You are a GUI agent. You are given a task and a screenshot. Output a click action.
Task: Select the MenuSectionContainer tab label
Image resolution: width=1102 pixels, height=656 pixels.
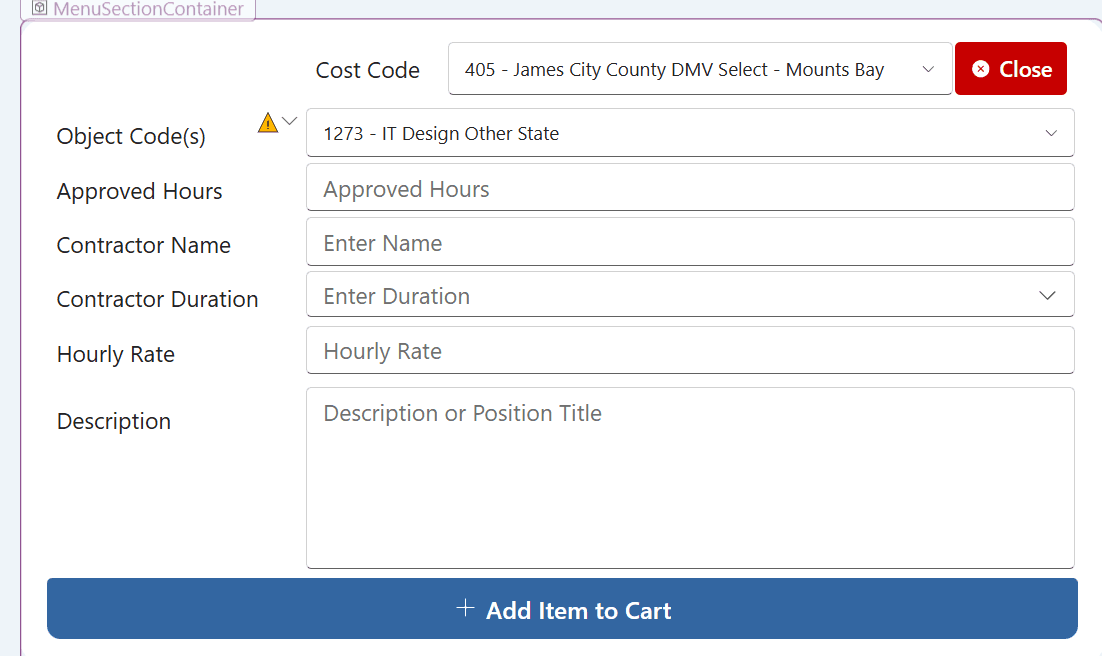point(148,9)
